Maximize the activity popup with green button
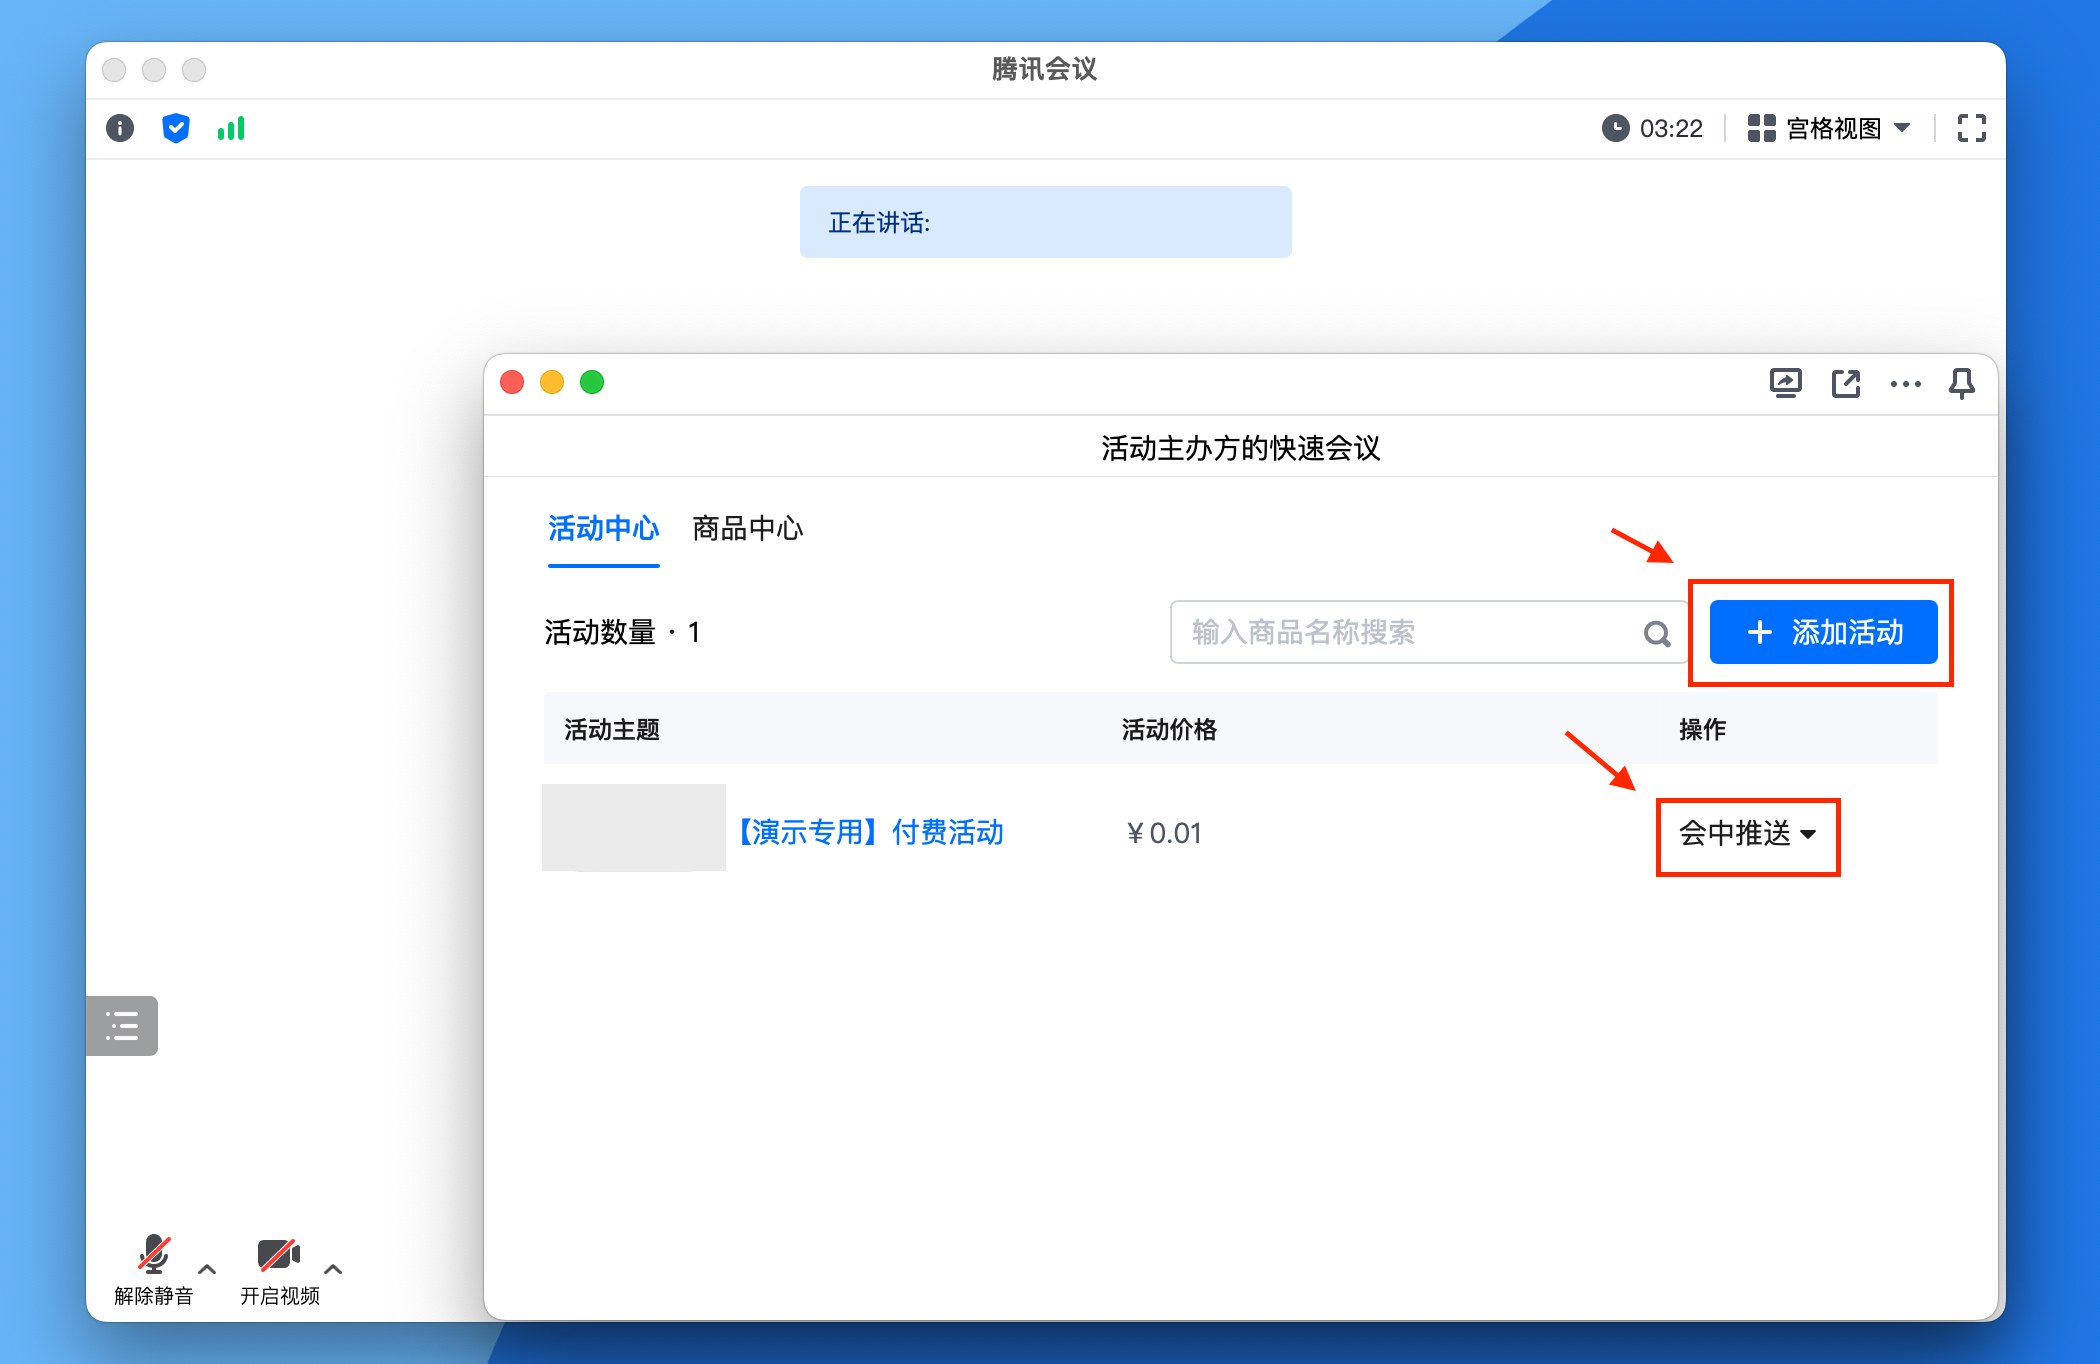This screenshot has height=1364, width=2100. pyautogui.click(x=592, y=382)
